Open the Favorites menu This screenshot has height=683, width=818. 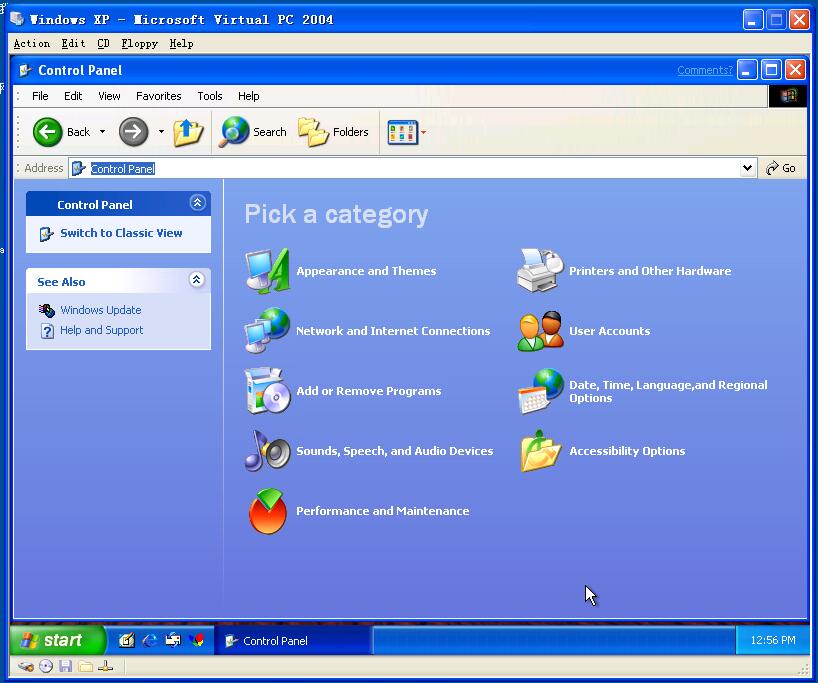click(159, 96)
